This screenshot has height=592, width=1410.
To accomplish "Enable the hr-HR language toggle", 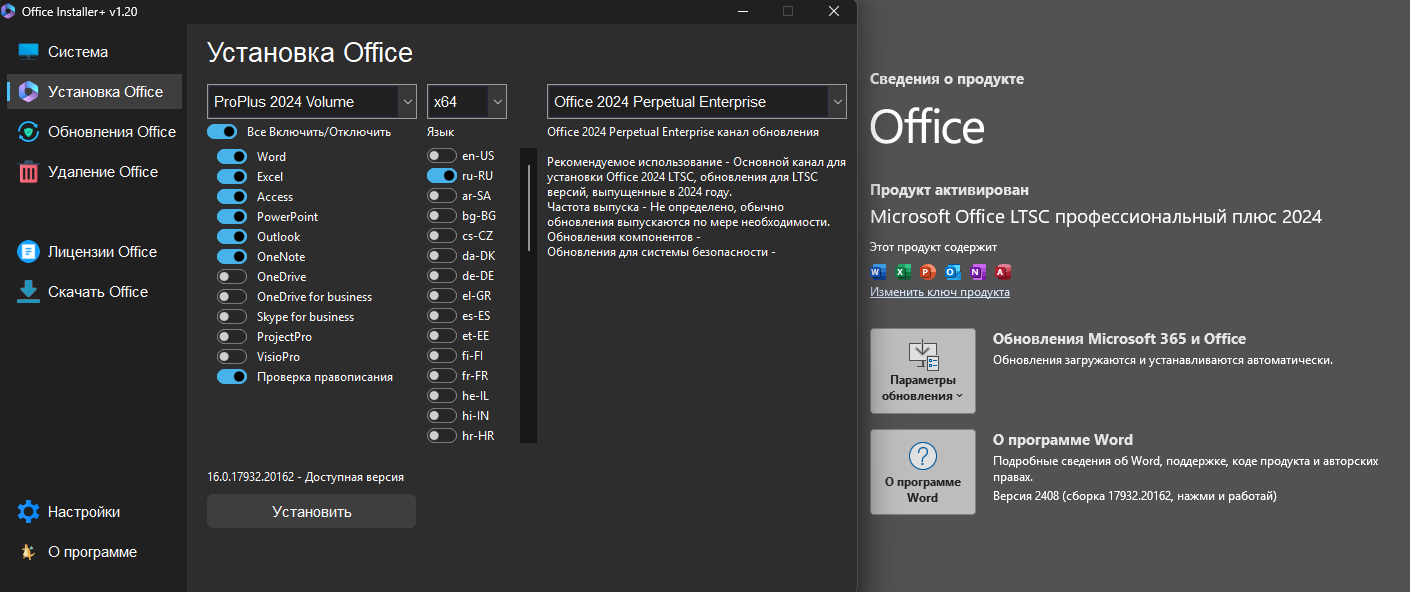I will point(442,436).
